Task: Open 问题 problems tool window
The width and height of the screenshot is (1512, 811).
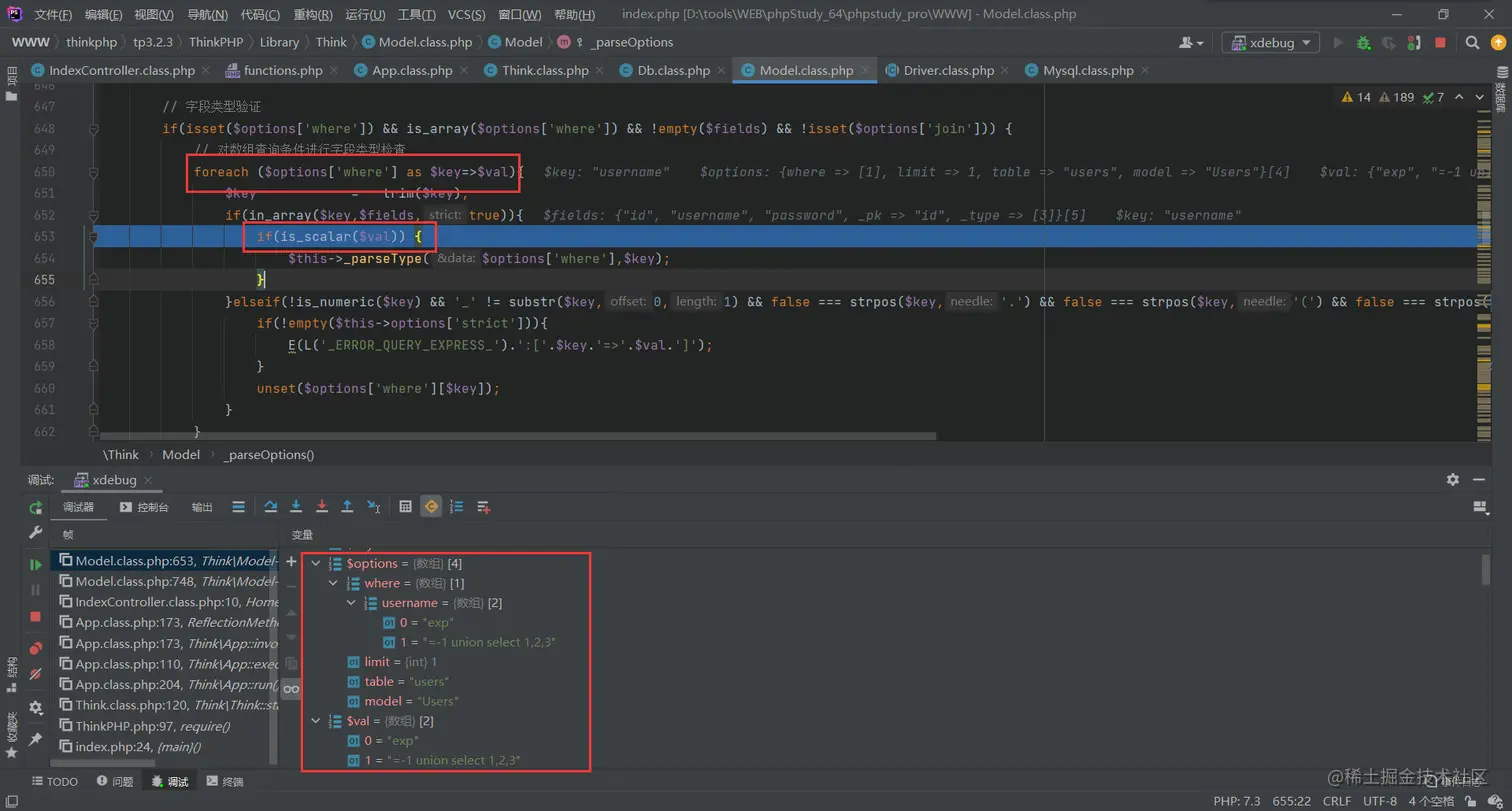Action: [x=115, y=781]
